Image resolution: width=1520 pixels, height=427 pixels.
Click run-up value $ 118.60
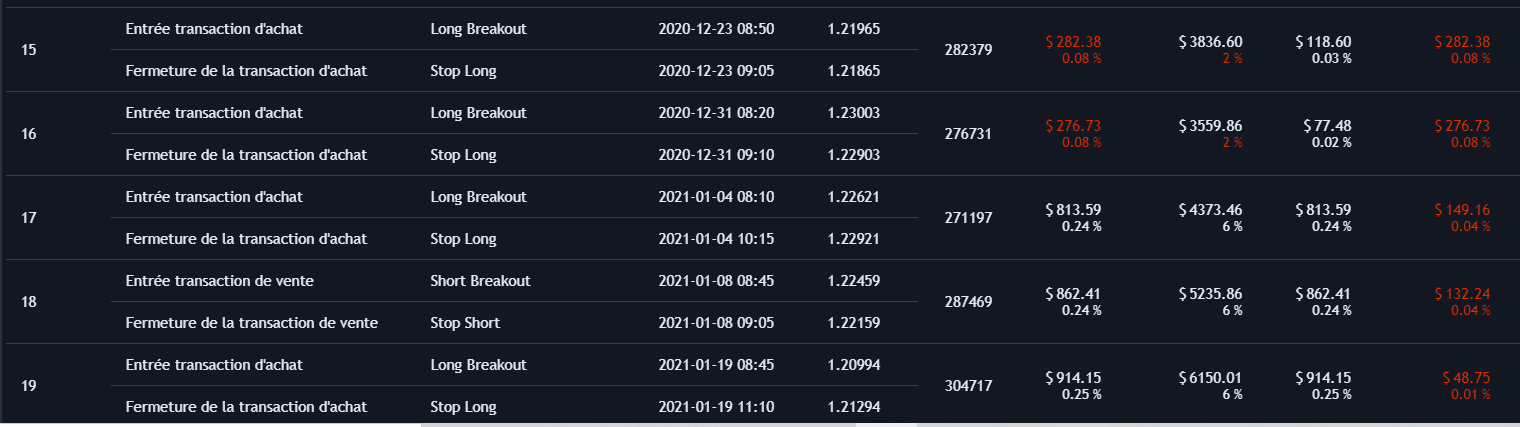pyautogui.click(x=1323, y=42)
